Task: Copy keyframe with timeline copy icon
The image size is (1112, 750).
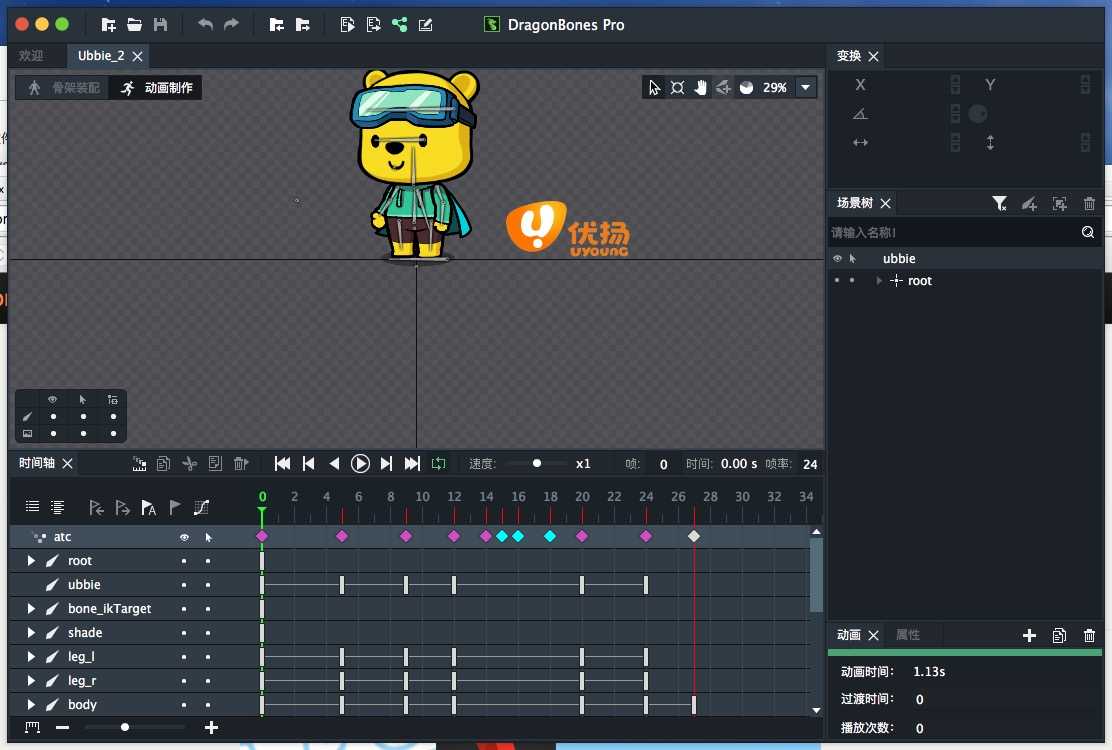Action: [163, 464]
